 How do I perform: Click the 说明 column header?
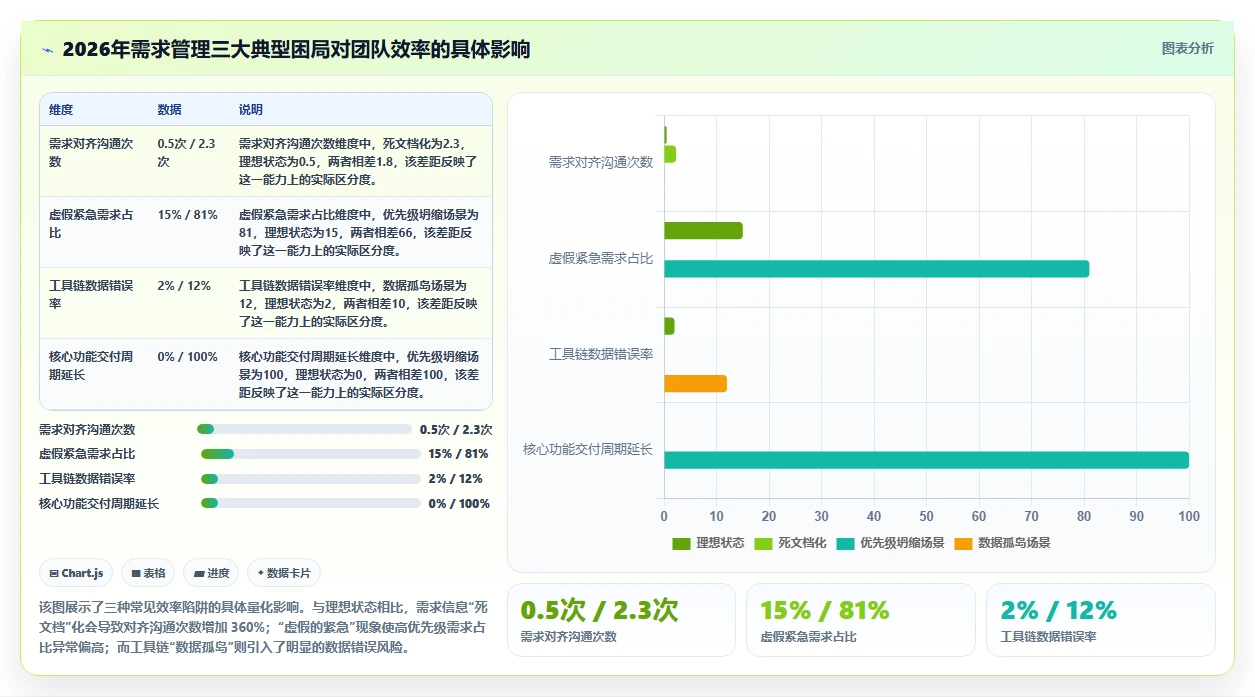point(250,109)
